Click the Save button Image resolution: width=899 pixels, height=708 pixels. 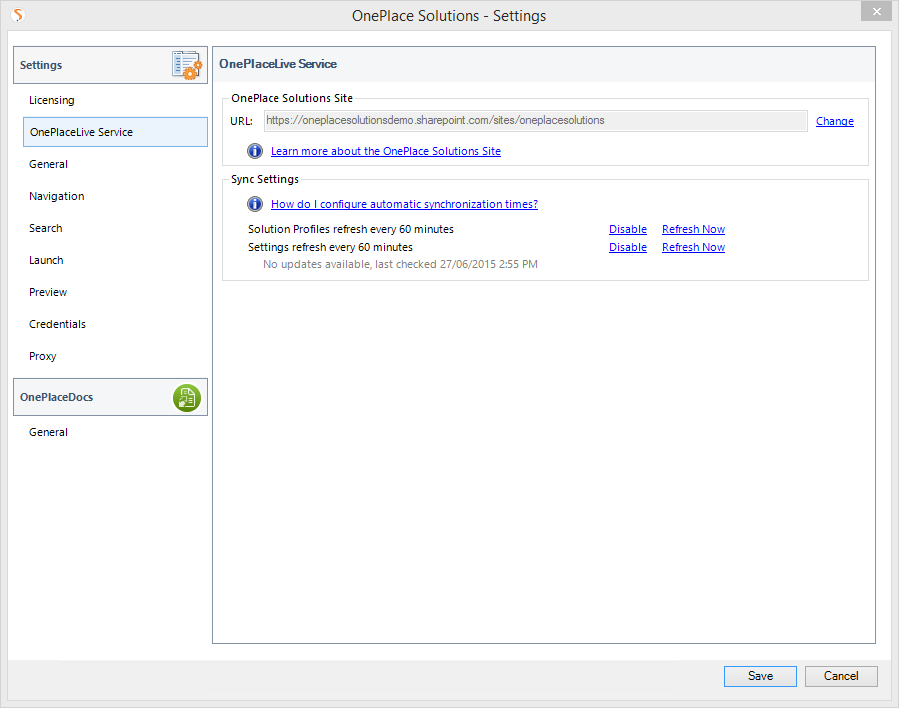[x=760, y=676]
